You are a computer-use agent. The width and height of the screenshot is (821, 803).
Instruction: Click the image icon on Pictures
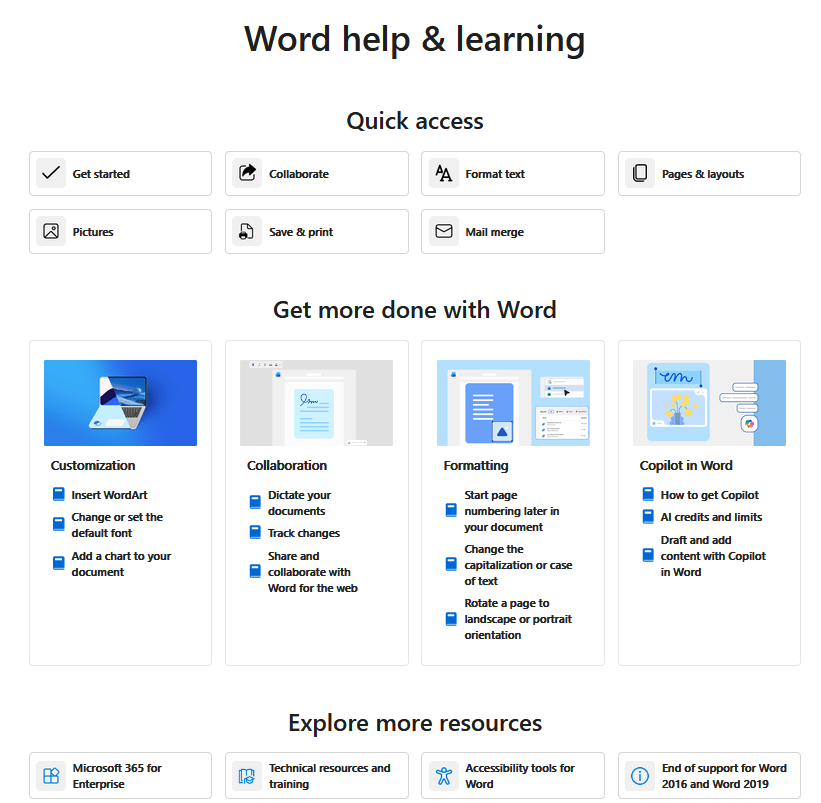[51, 231]
